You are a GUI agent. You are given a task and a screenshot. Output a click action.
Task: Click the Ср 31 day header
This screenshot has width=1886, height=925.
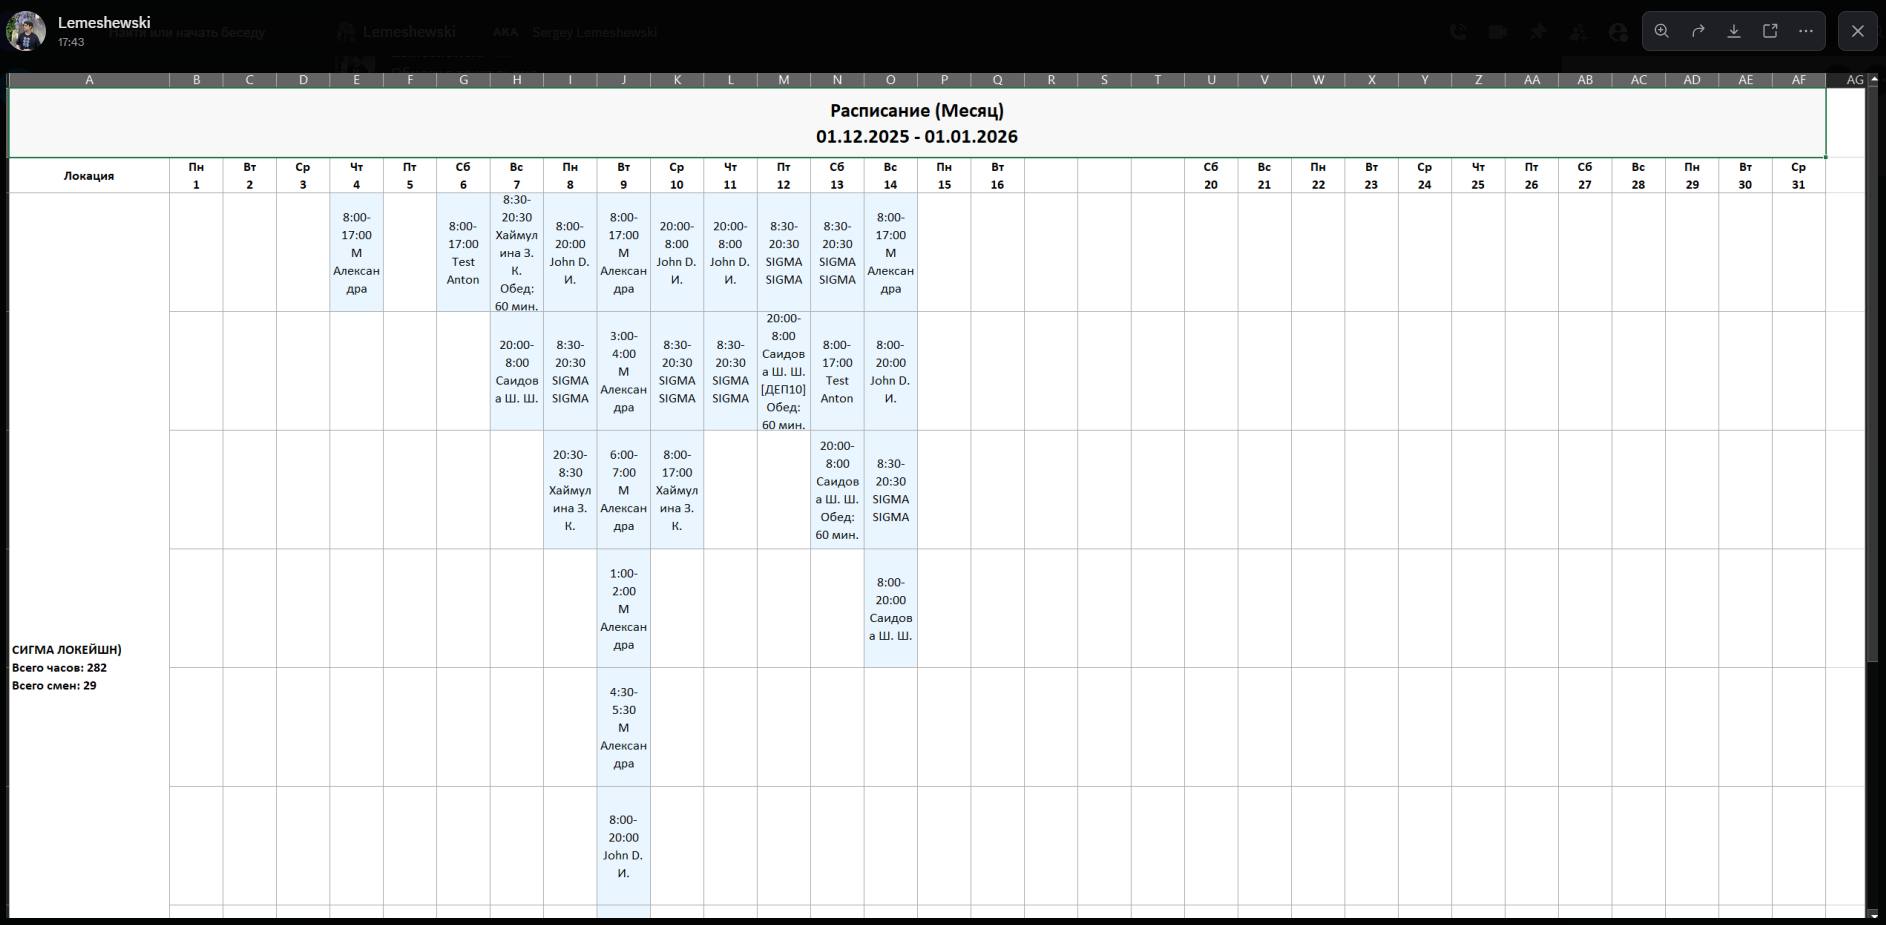click(x=1798, y=176)
